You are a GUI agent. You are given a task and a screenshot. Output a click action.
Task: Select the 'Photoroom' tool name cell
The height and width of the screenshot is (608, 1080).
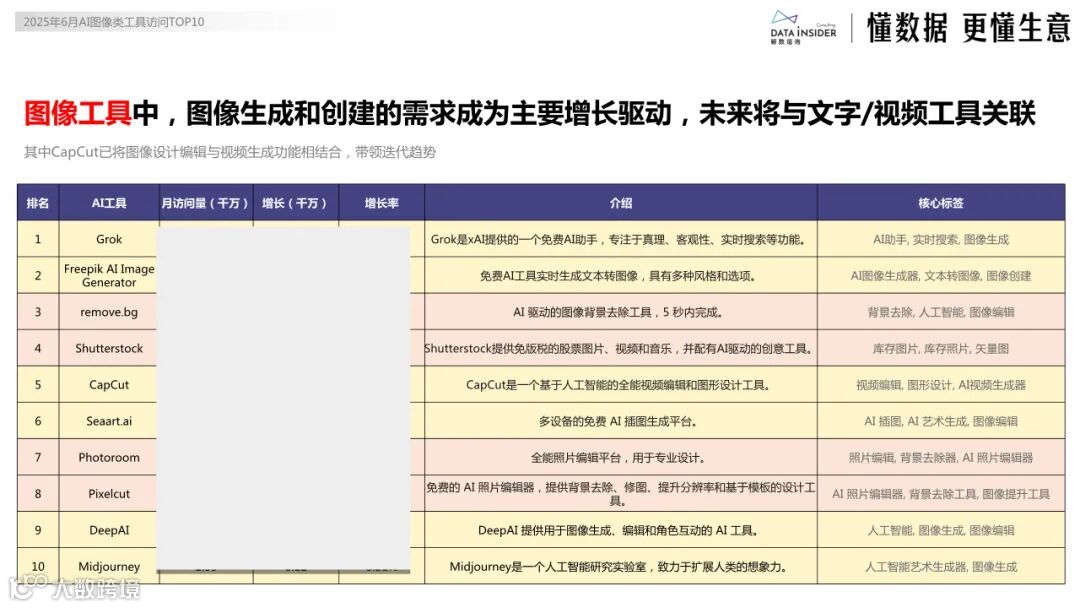[109, 457]
